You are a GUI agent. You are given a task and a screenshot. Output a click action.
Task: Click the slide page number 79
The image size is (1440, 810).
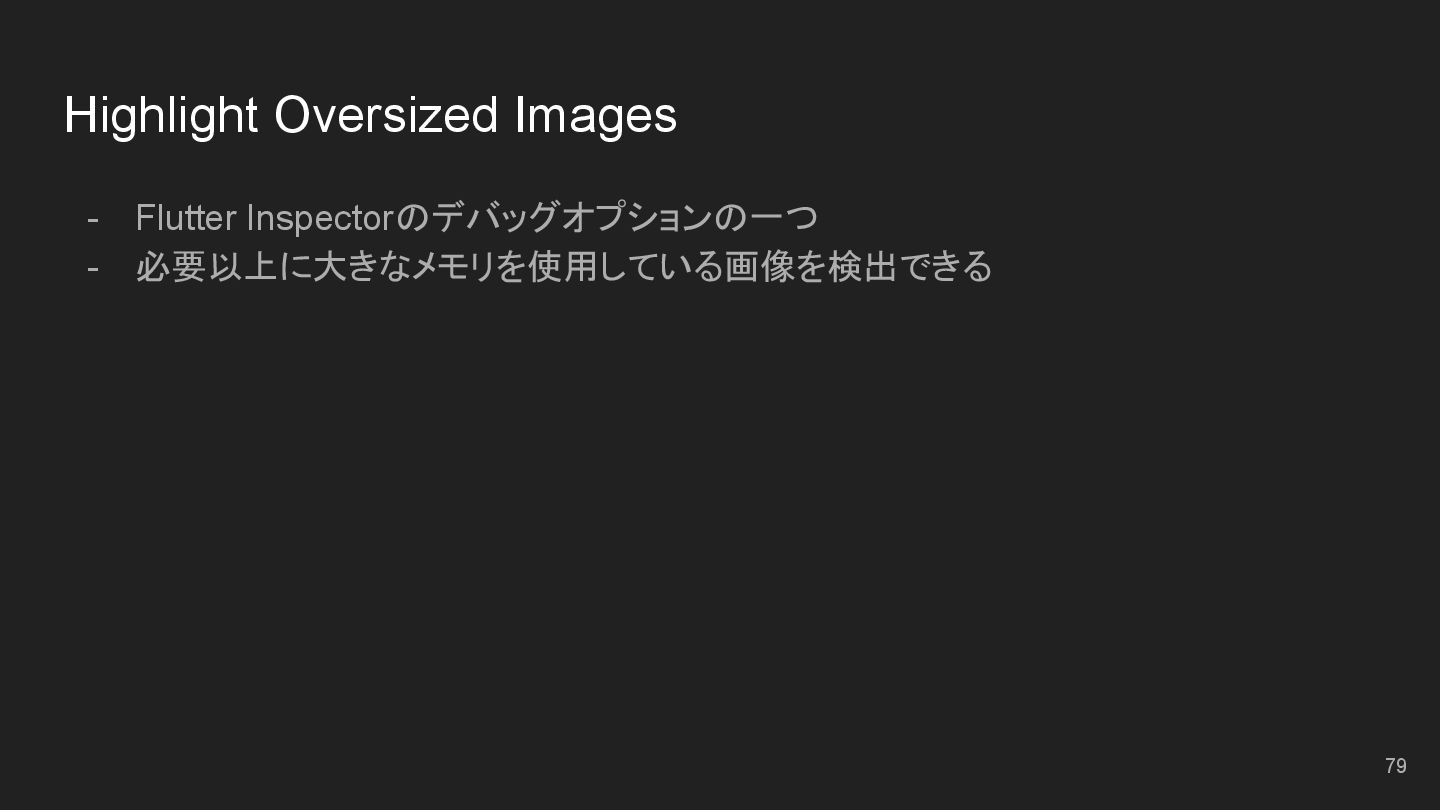[x=1396, y=766]
